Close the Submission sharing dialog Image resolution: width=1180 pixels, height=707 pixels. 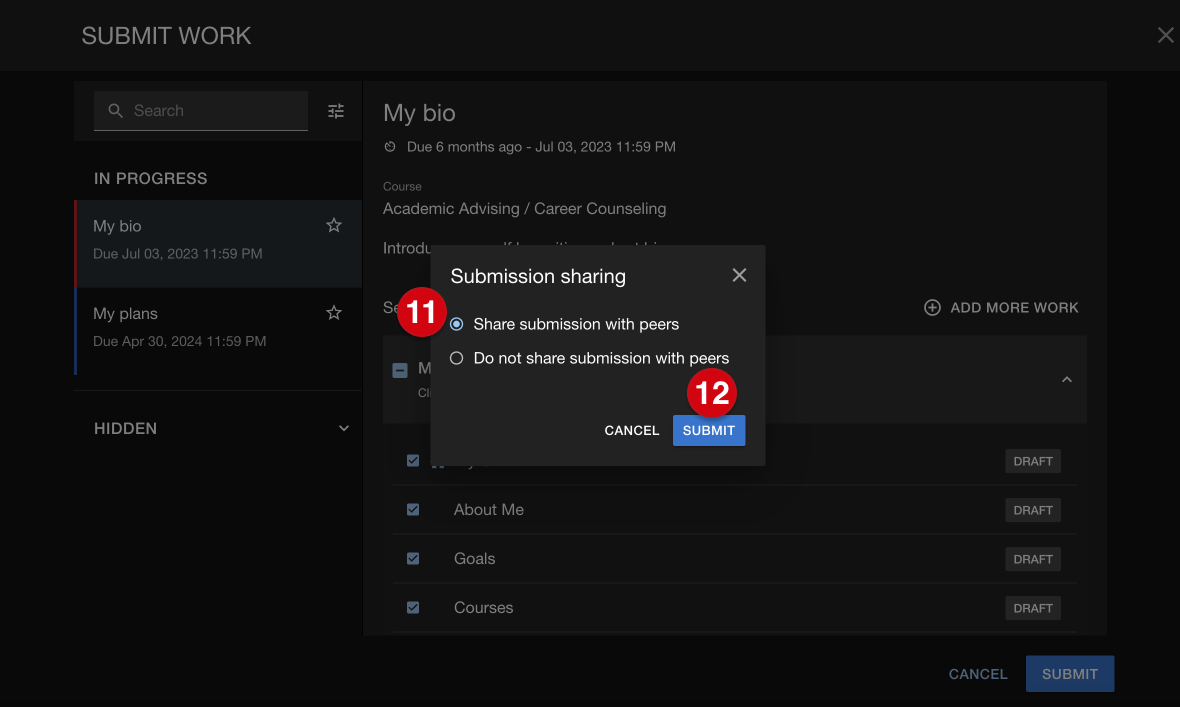(739, 275)
